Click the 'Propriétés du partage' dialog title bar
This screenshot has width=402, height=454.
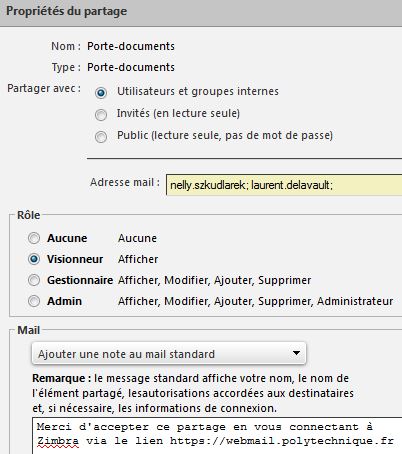click(201, 13)
